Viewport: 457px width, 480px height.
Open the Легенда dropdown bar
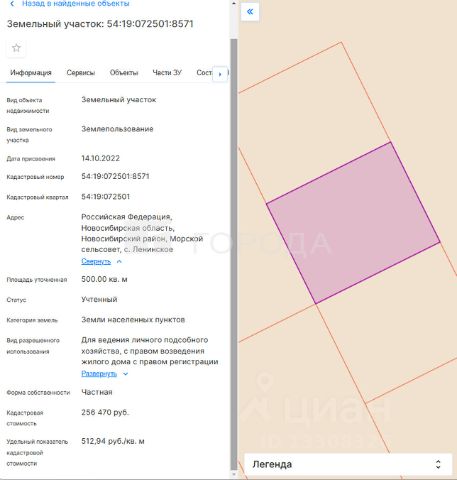[x=348, y=464]
